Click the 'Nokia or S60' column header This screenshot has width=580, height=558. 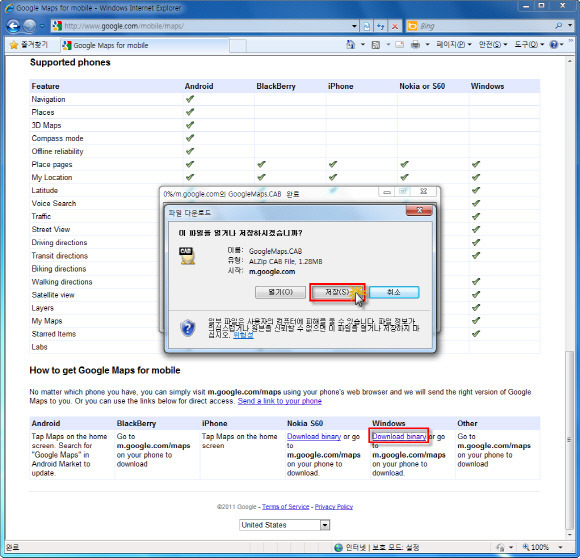[x=422, y=86]
